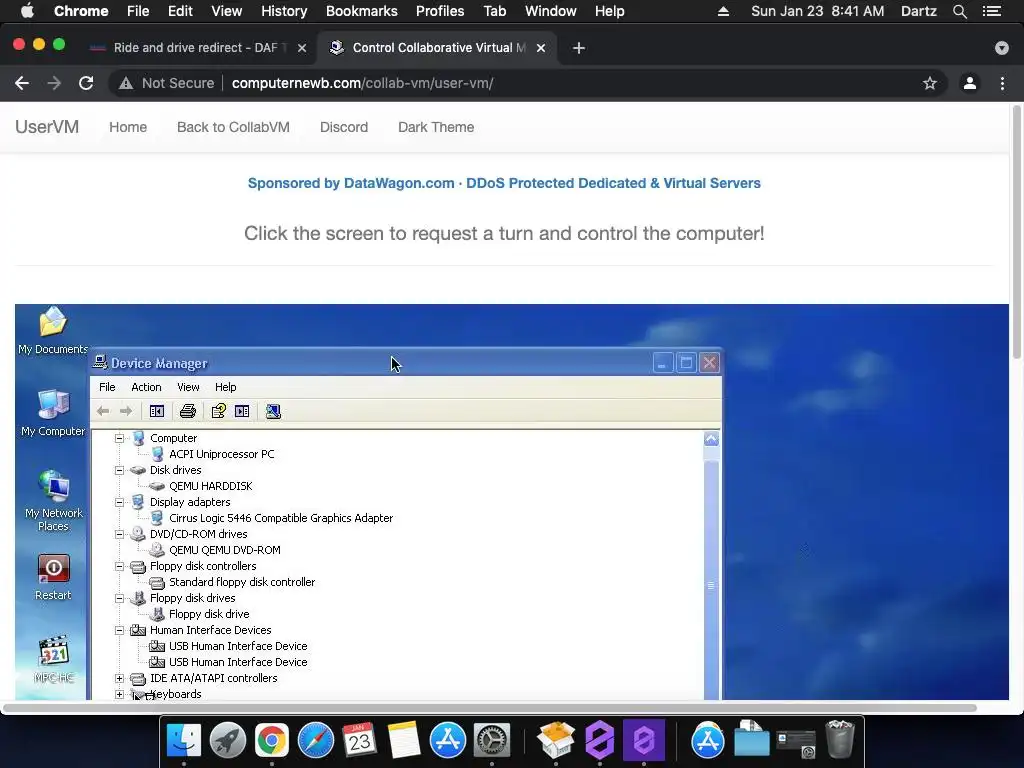Click the Properties toolbar icon in Device Manager

pyautogui.click(x=218, y=411)
